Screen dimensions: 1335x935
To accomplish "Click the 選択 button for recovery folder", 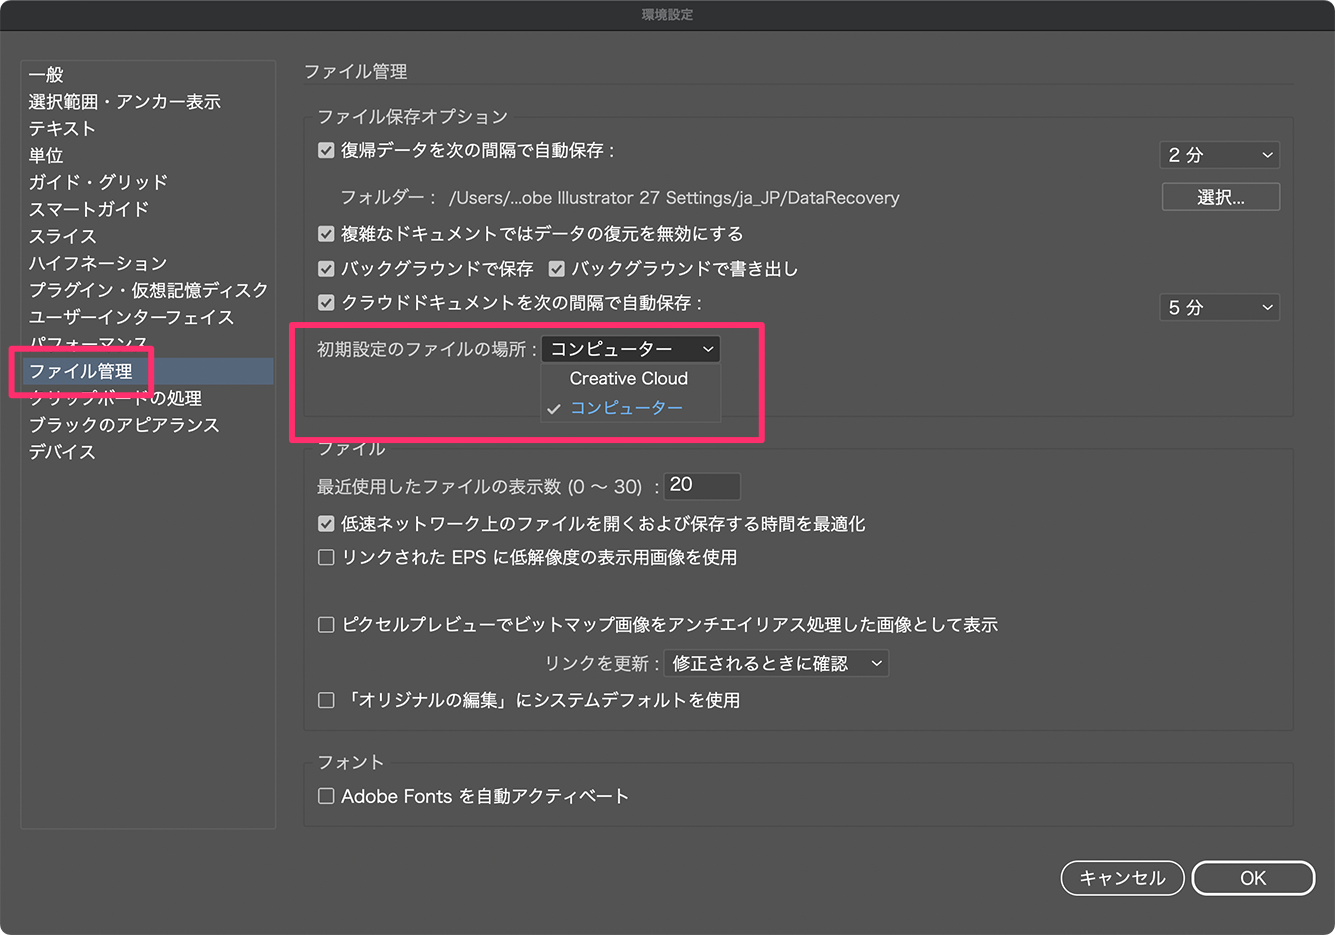I will pyautogui.click(x=1220, y=197).
